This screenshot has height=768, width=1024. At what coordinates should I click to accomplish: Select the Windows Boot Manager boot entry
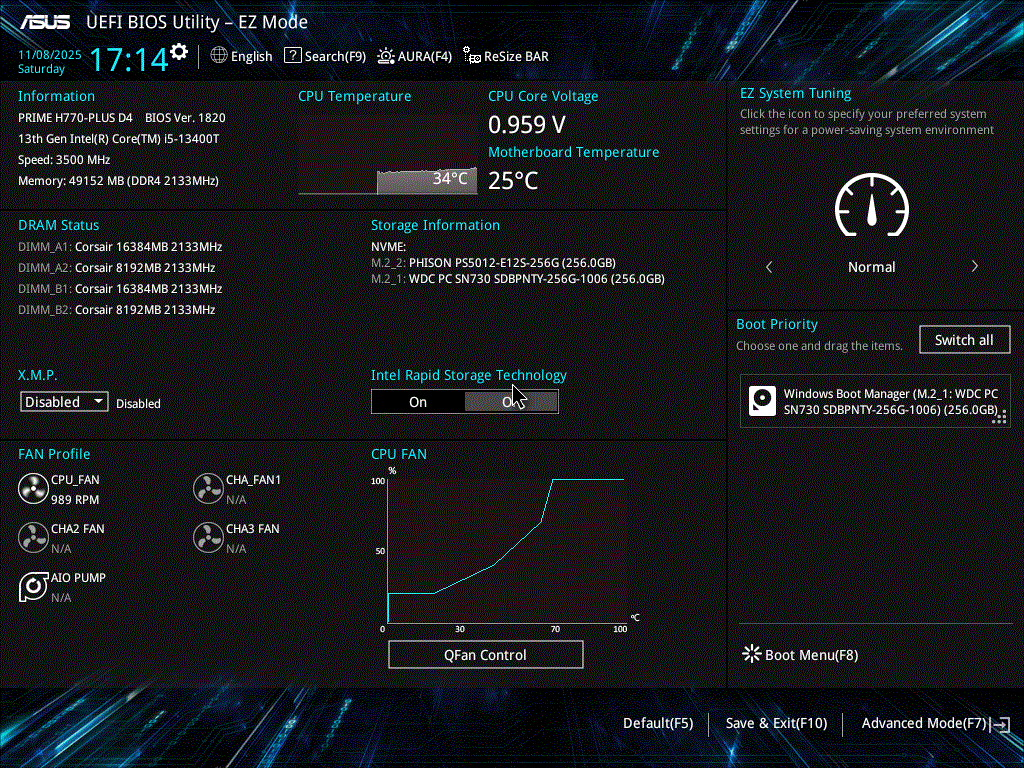[874, 401]
